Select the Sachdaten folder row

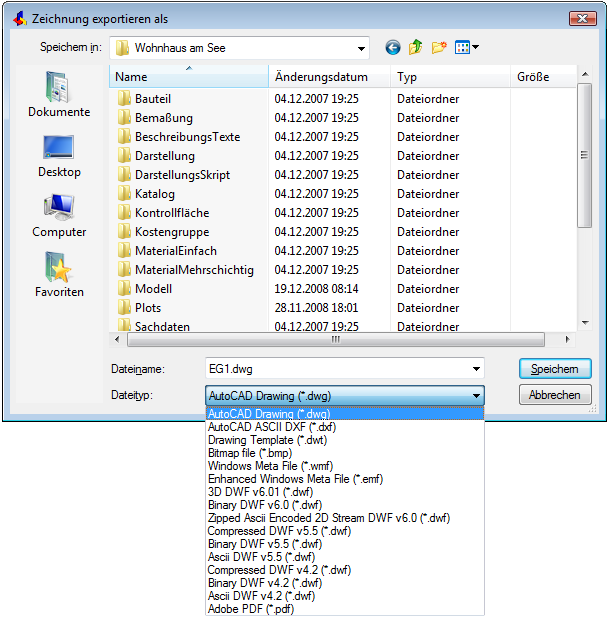[343, 326]
